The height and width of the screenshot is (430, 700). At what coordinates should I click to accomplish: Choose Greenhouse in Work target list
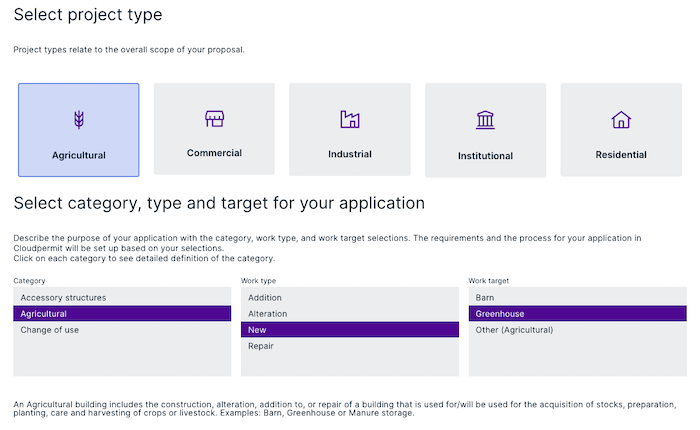click(500, 314)
